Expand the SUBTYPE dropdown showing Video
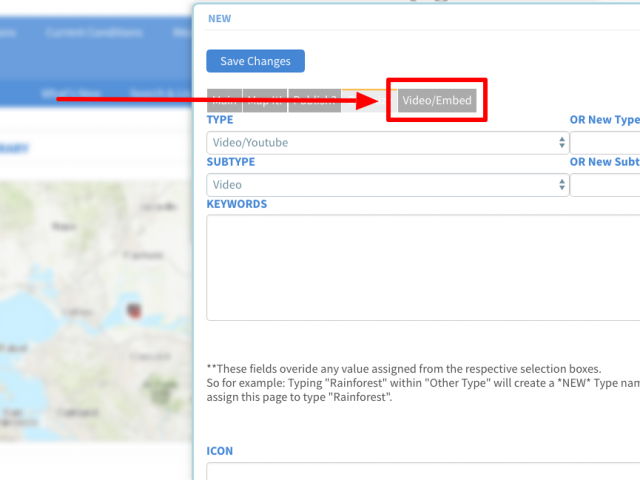This screenshot has height=480, width=640. (387, 185)
